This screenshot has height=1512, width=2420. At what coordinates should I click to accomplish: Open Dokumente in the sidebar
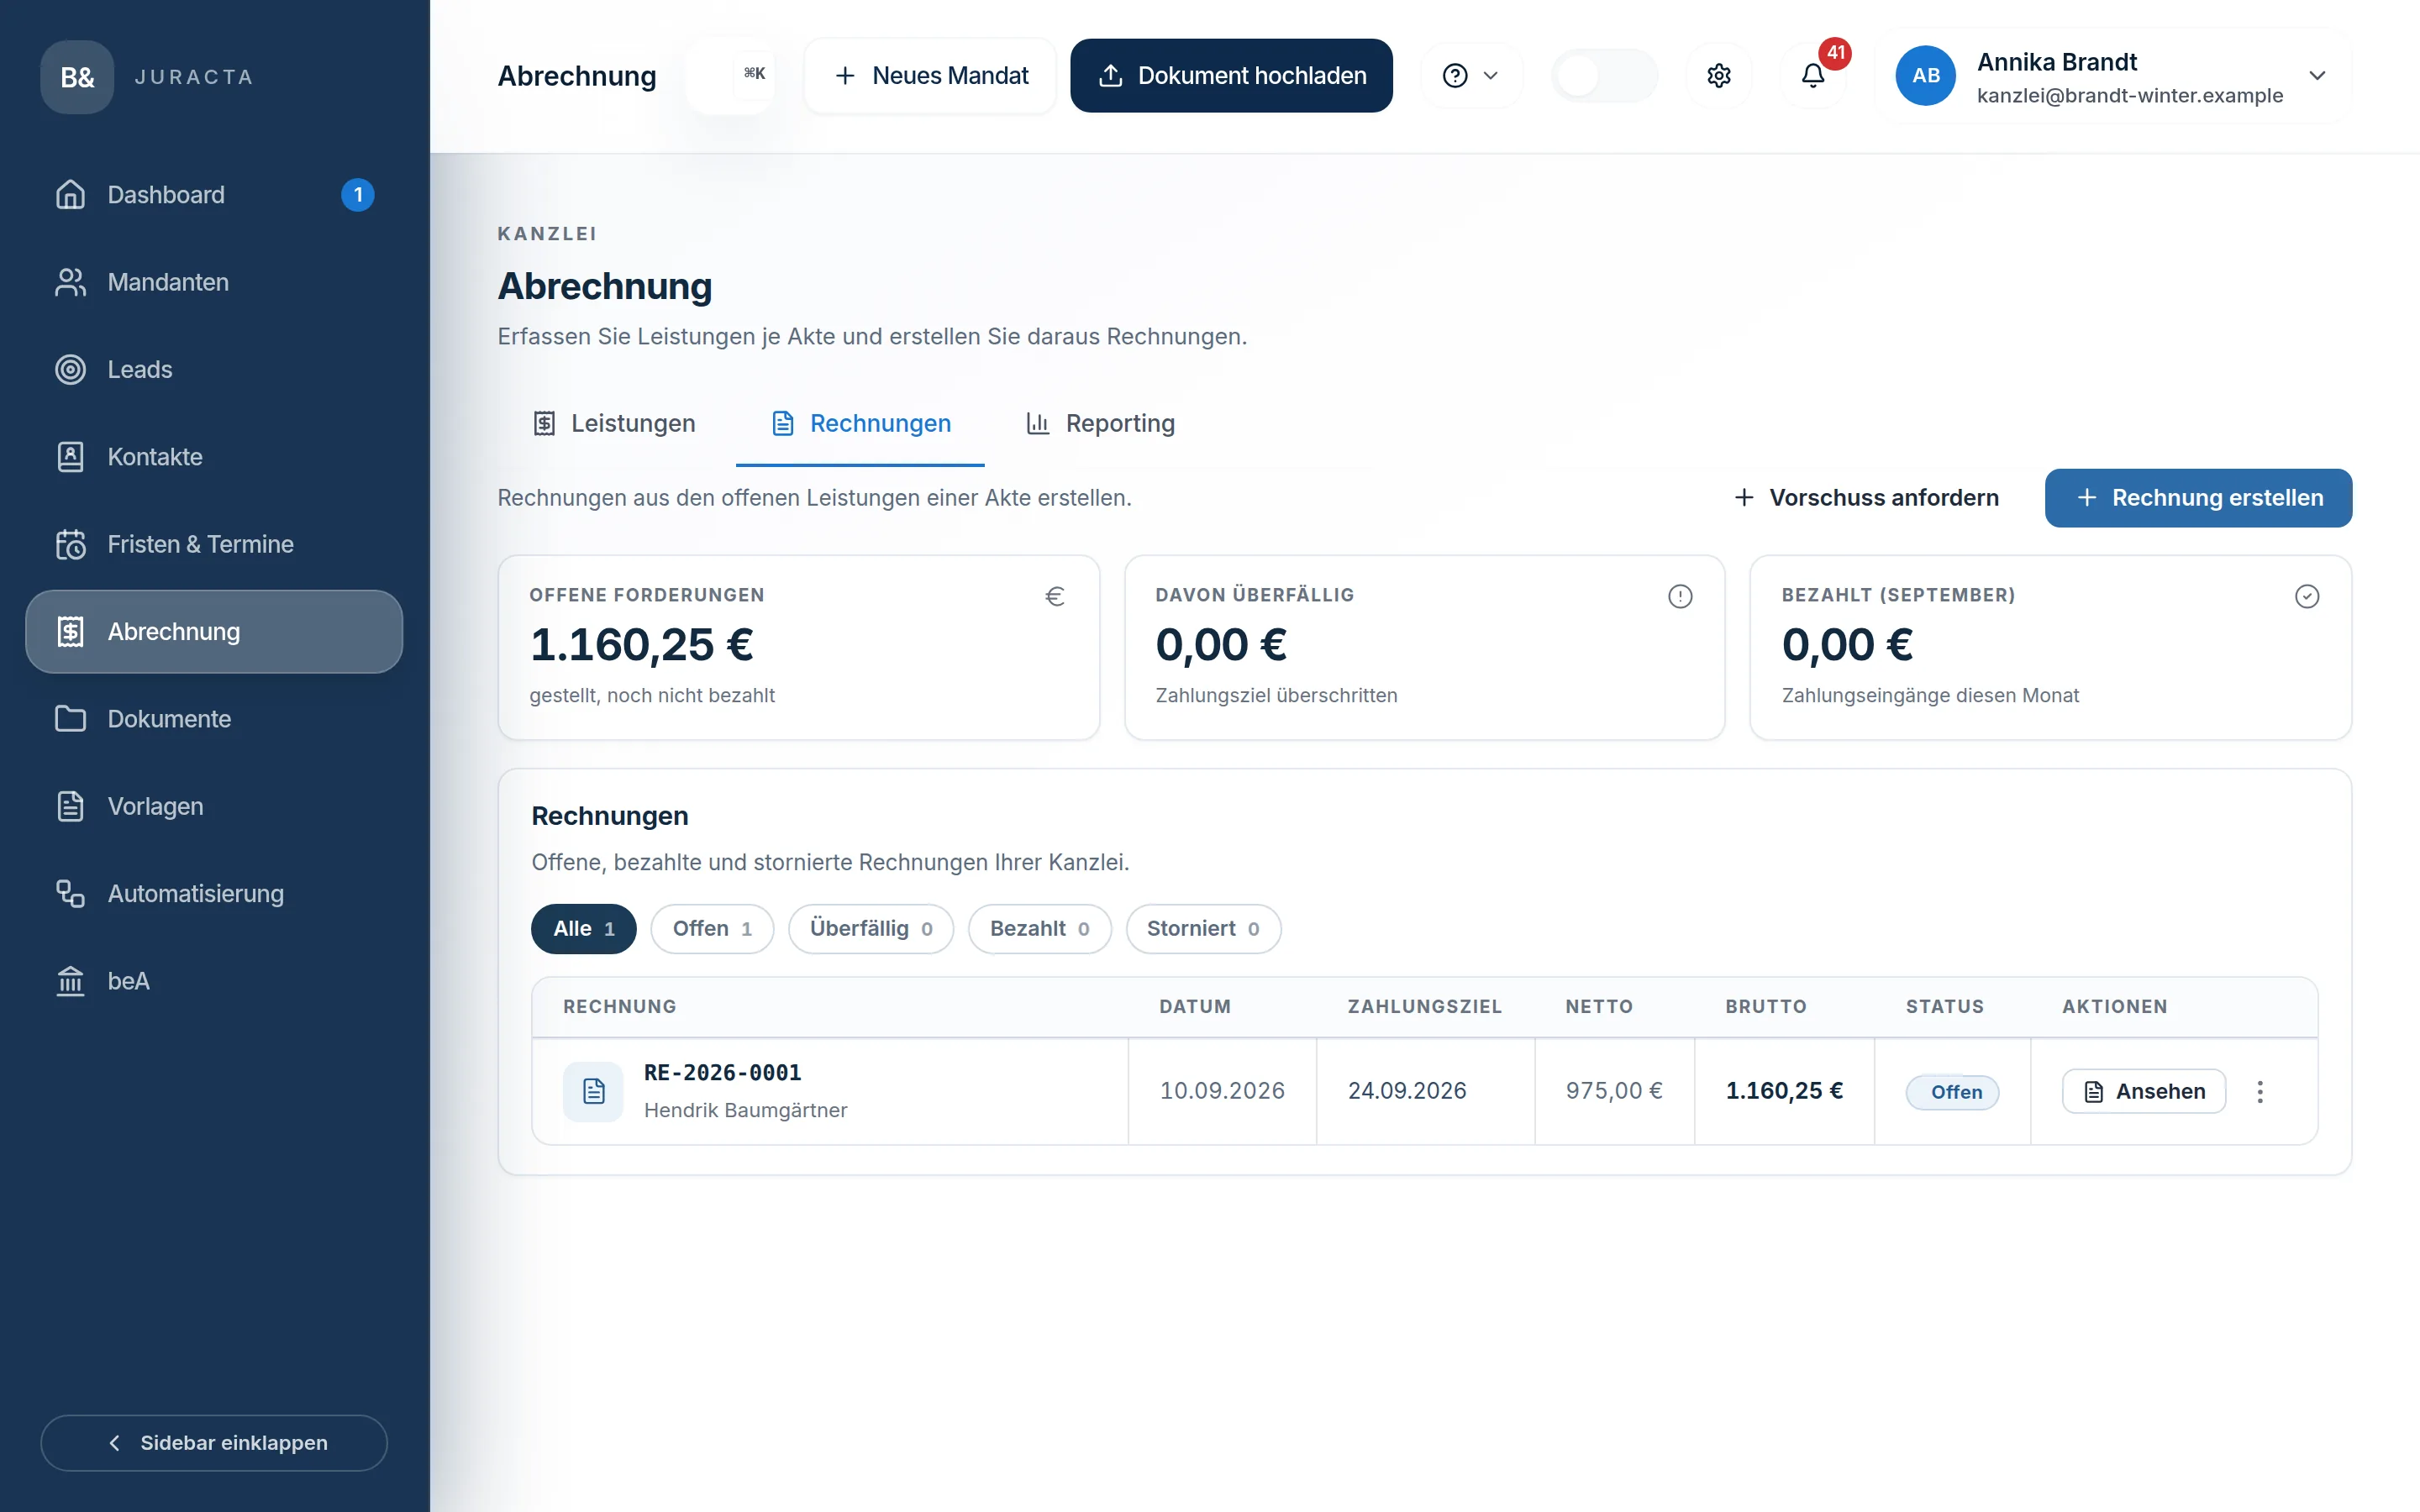pos(214,719)
